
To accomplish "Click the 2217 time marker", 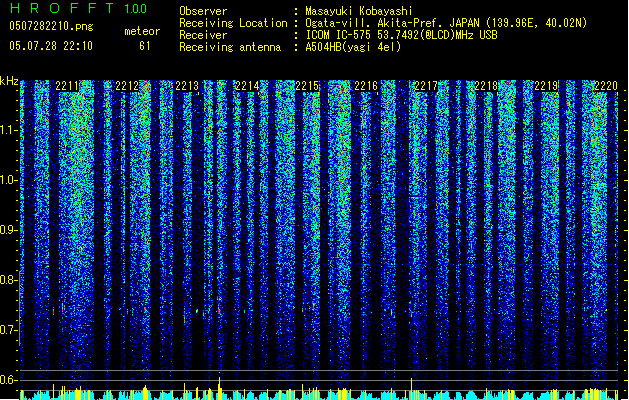I will 426,86.
